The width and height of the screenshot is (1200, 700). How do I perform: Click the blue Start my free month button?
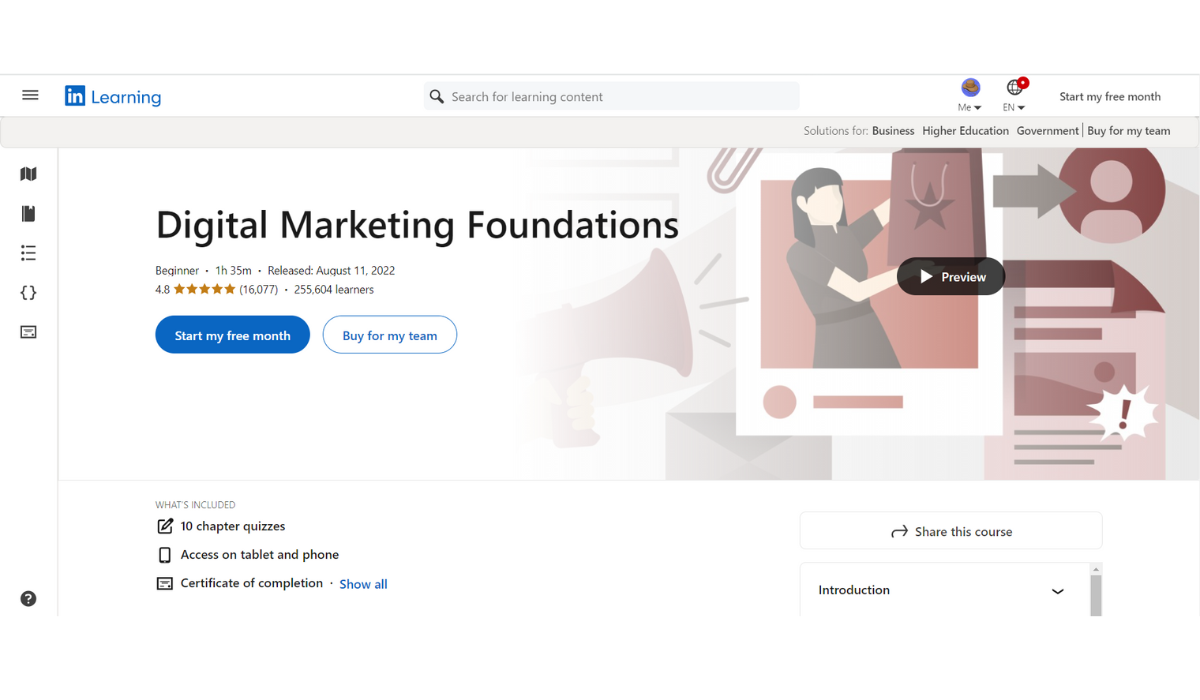[232, 336]
